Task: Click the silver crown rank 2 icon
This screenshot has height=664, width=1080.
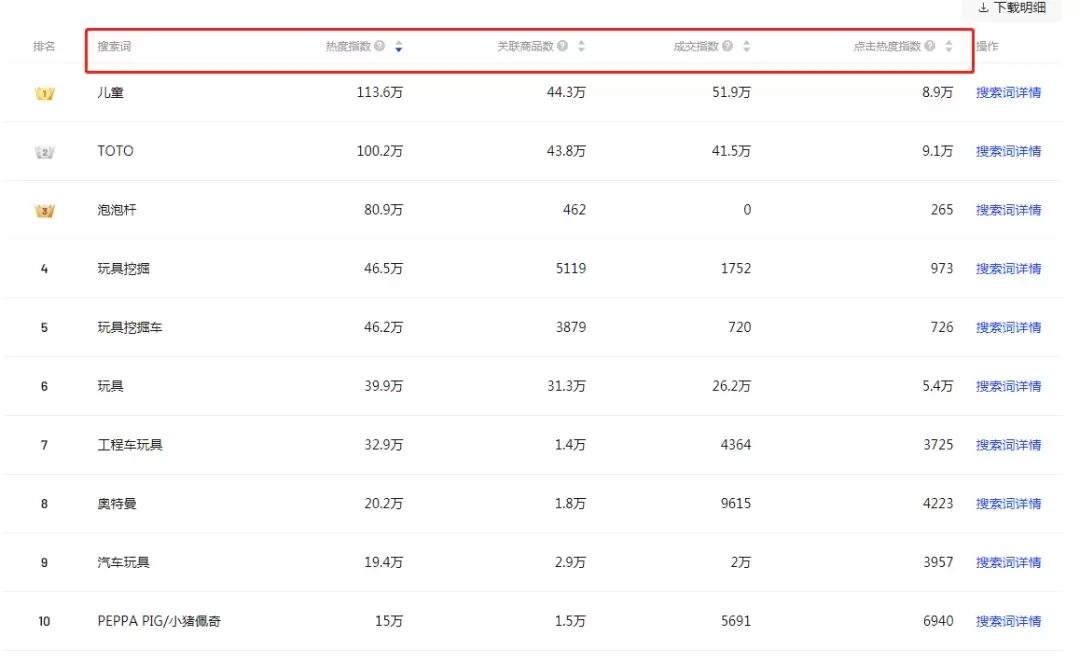Action: pos(44,152)
